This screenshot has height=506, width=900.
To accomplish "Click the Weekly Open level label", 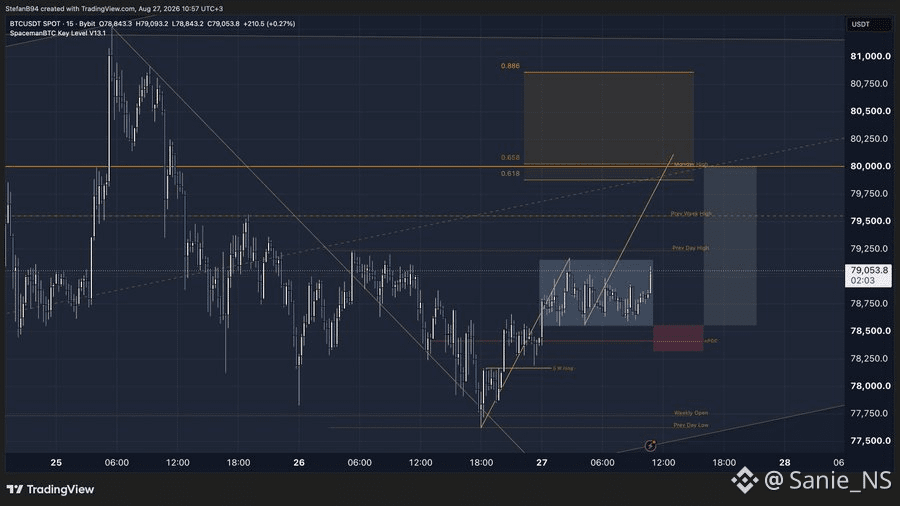I will click(x=690, y=413).
